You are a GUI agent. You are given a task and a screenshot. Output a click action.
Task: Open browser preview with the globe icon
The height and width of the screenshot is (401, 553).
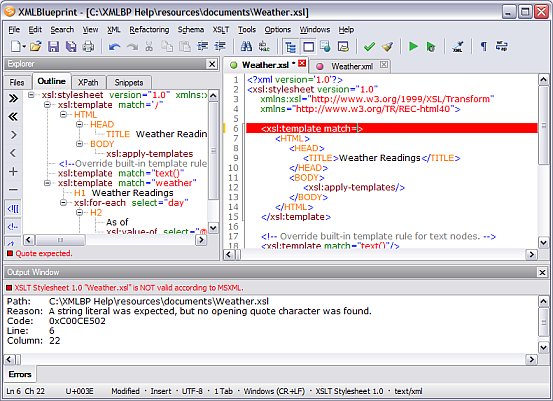[326, 46]
